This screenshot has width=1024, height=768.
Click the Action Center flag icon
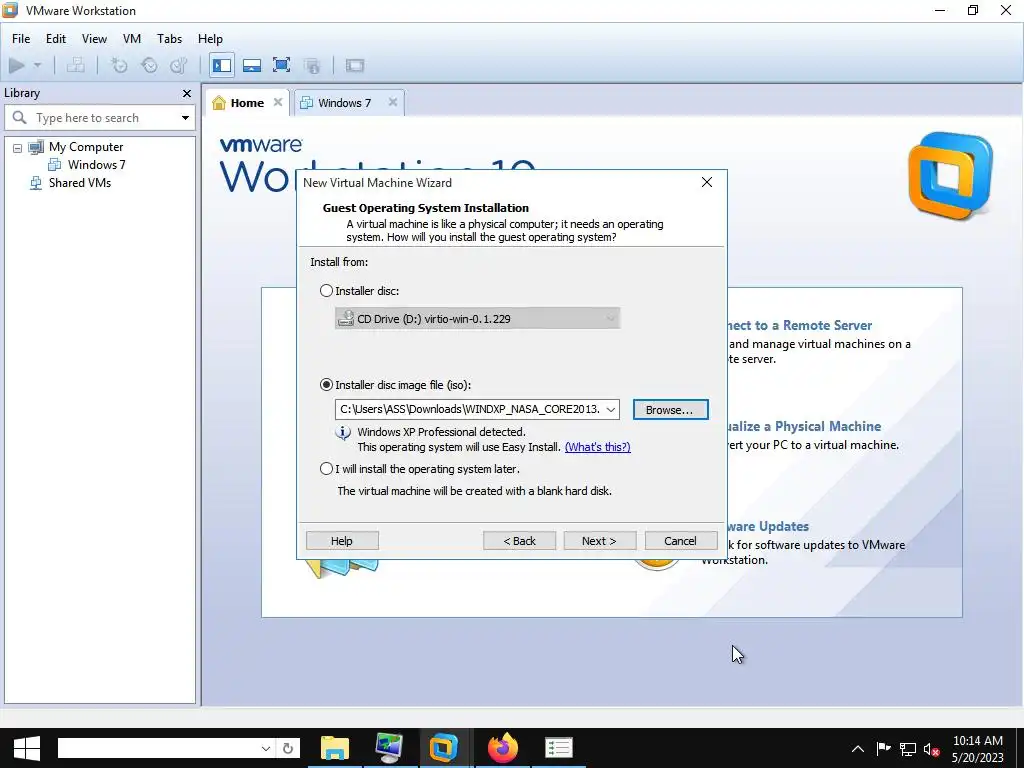[883, 749]
